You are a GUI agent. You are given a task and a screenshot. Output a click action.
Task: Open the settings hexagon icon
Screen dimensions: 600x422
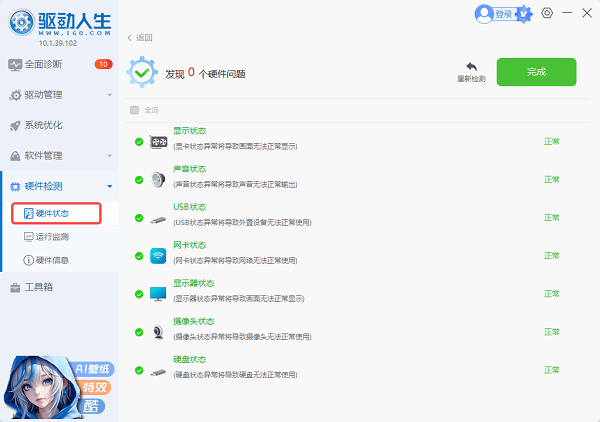547,13
